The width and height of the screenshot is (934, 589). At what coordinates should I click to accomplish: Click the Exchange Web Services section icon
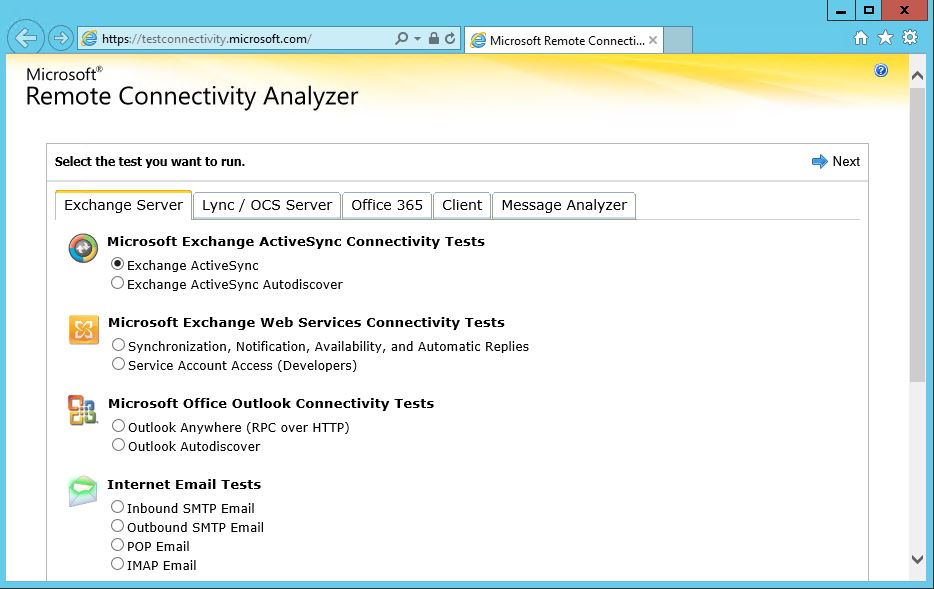[x=83, y=329]
